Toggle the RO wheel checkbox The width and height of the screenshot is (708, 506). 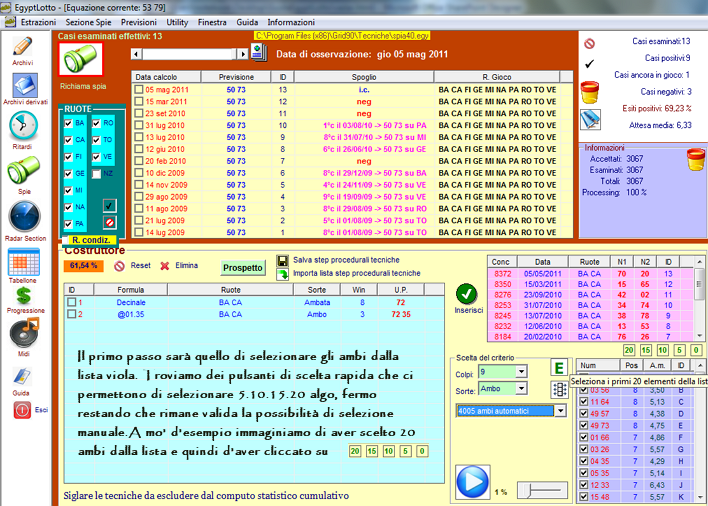pos(96,123)
